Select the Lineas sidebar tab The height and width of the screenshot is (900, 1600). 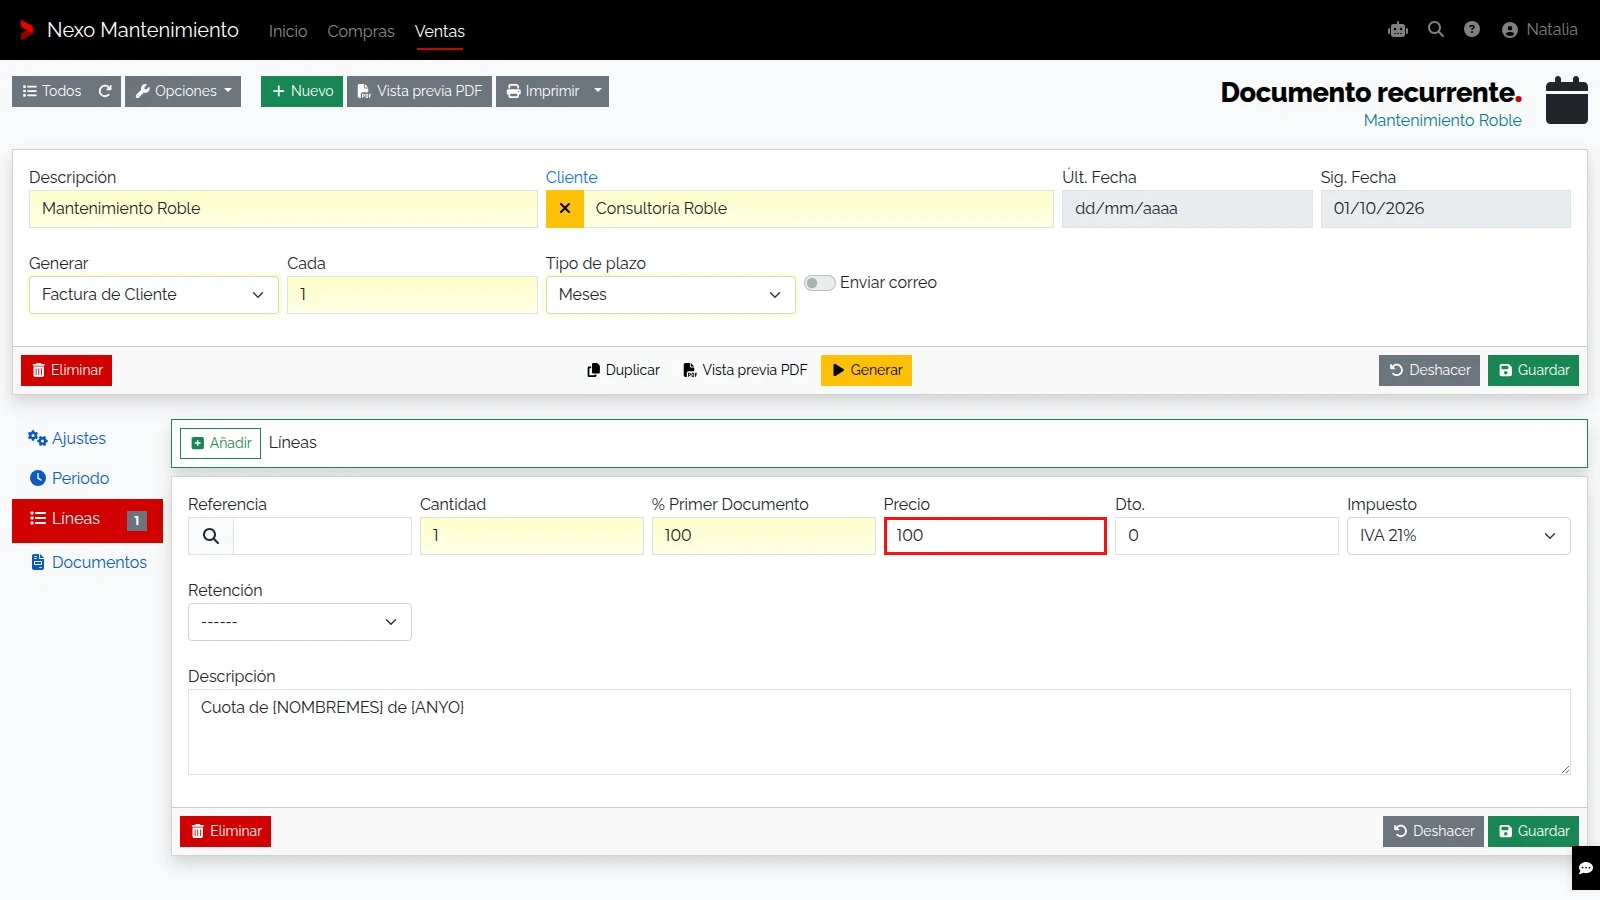(87, 520)
